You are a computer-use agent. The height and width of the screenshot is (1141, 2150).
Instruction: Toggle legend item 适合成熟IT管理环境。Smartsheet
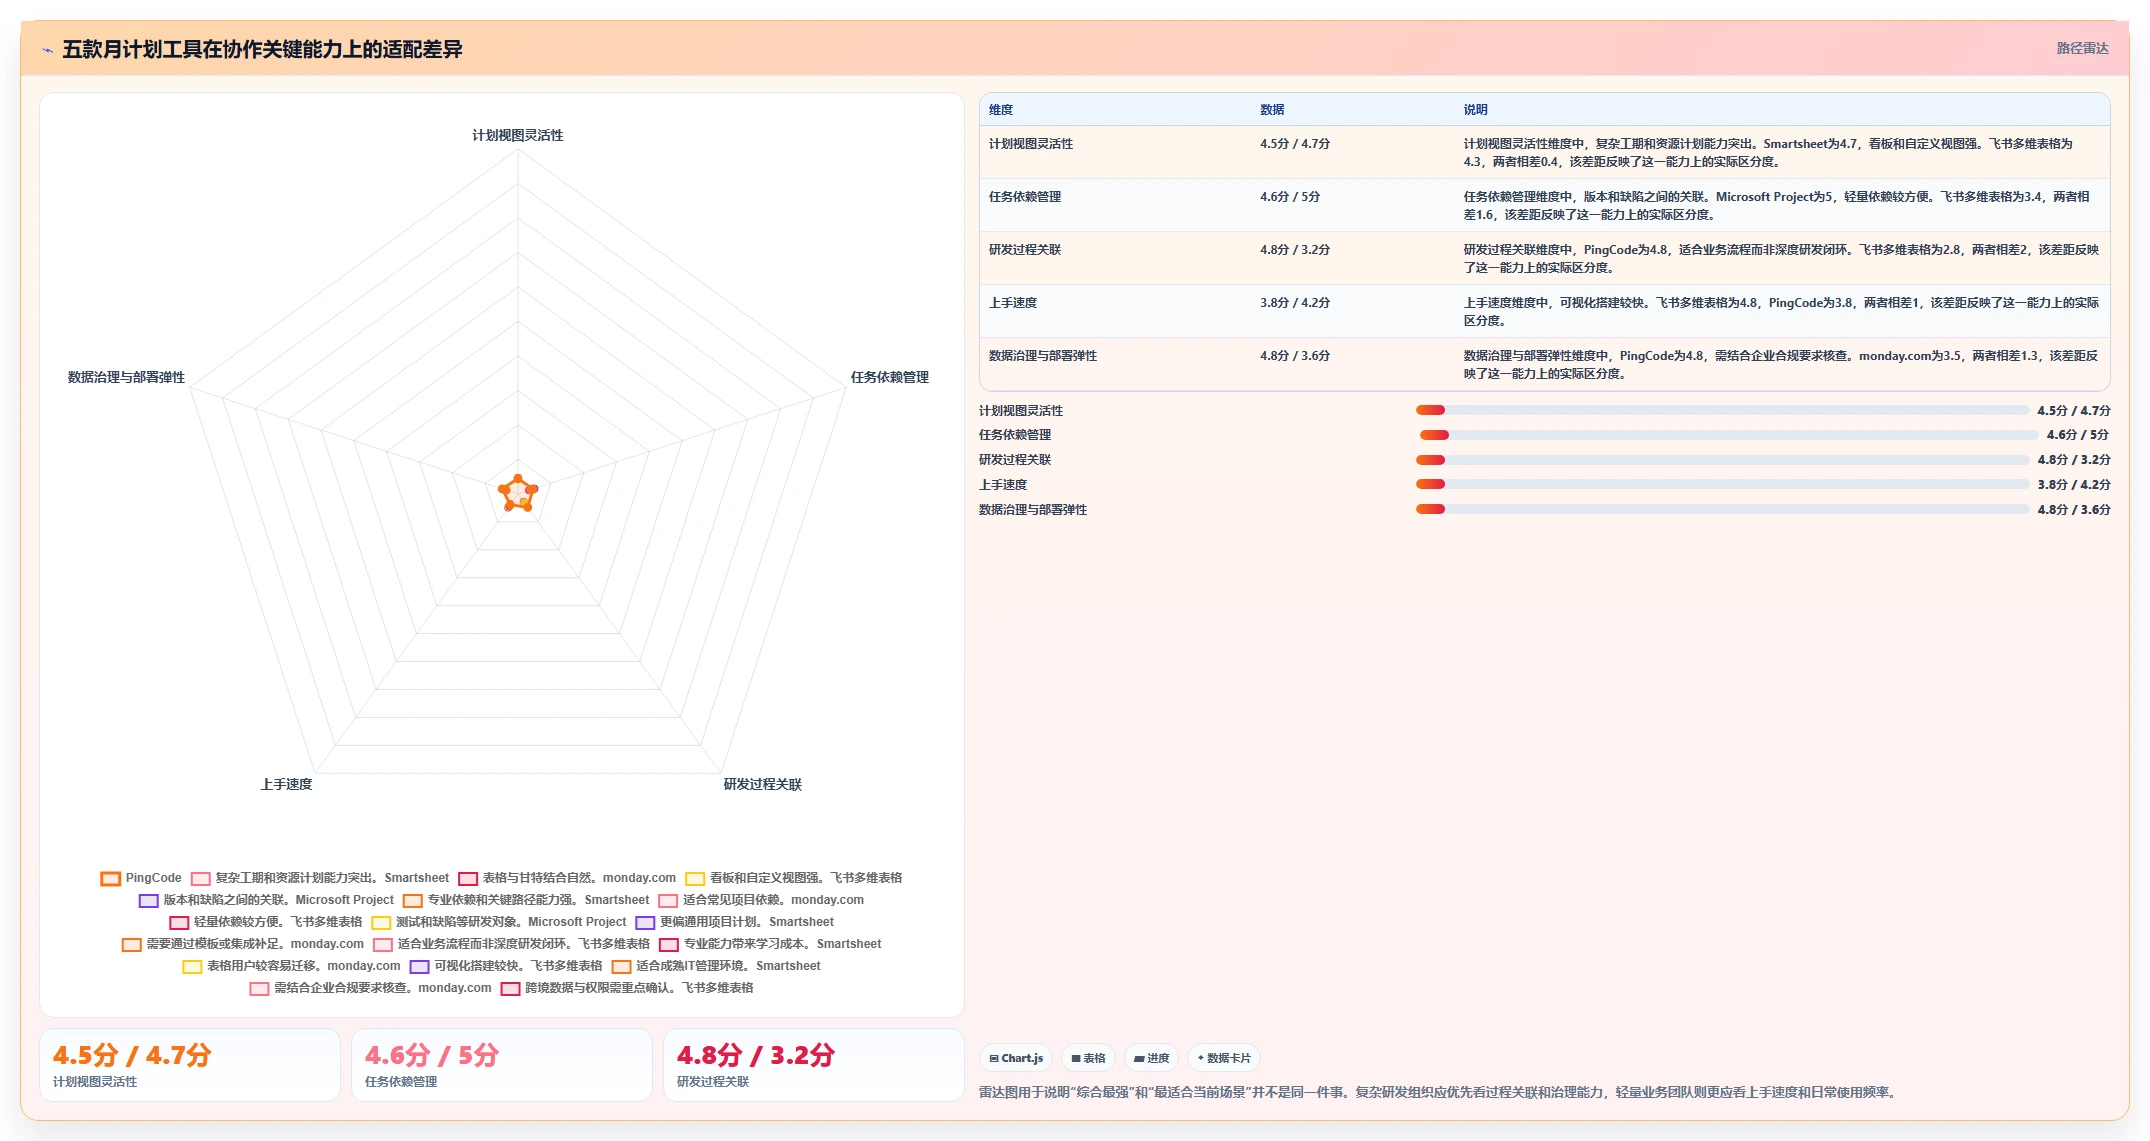(x=716, y=966)
